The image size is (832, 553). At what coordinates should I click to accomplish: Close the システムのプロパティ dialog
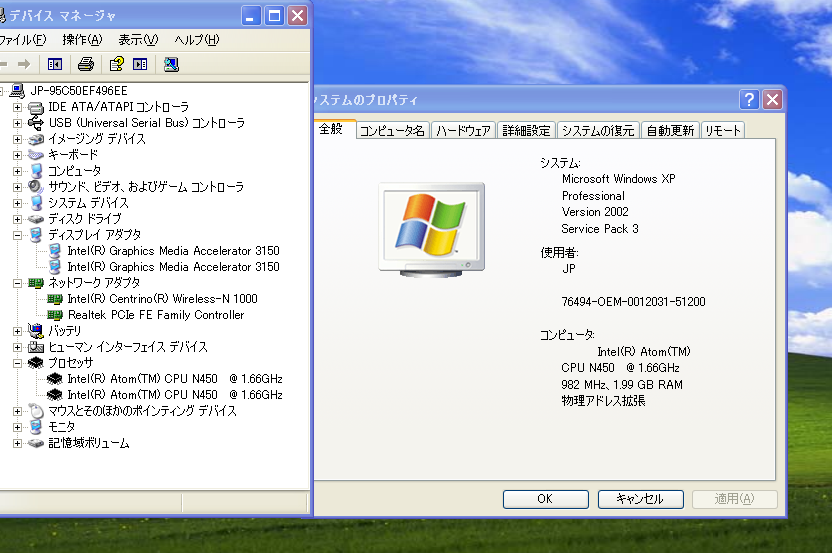tap(772, 99)
